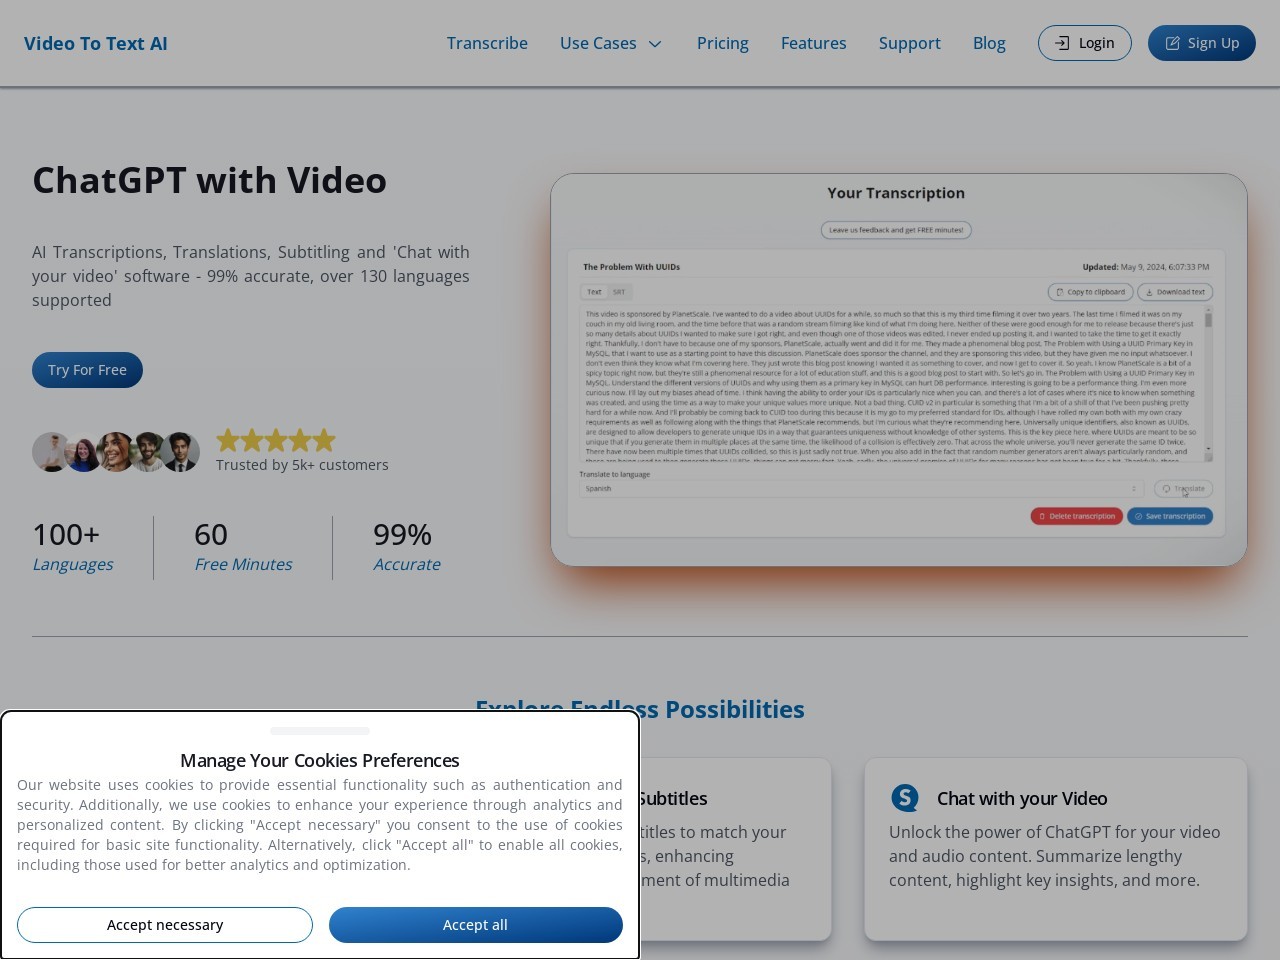Click the "ChatGPT with Video" heading
This screenshot has height=960, width=1280.
(x=210, y=180)
